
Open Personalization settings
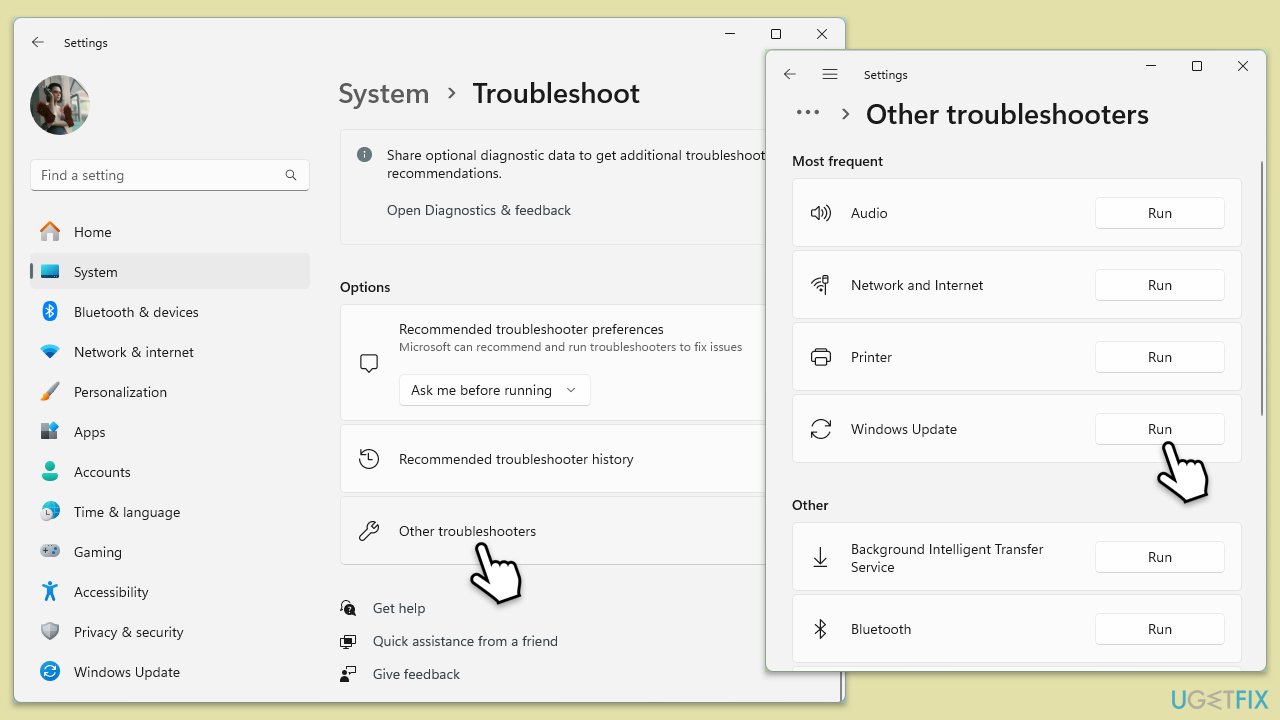pos(170,392)
